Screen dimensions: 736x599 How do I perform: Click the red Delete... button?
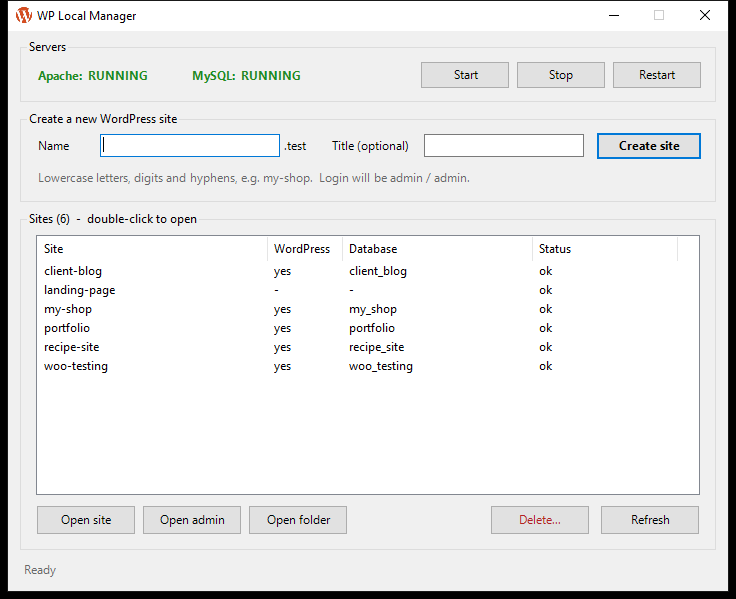tap(540, 520)
